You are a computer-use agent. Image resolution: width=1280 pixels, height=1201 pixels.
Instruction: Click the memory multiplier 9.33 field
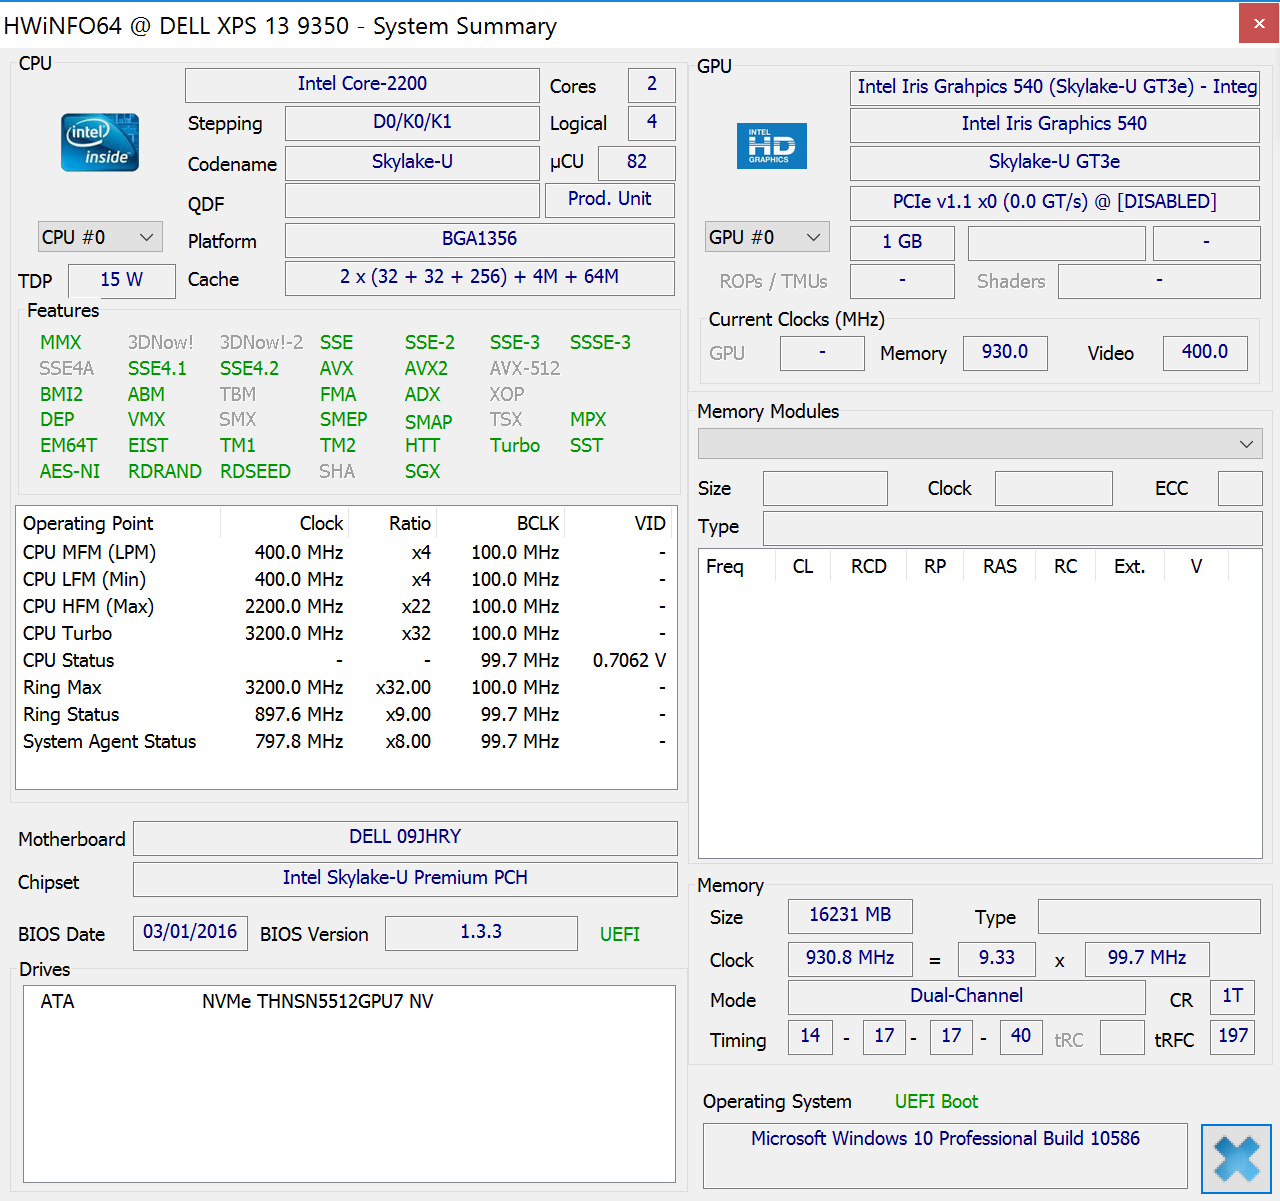(x=997, y=958)
